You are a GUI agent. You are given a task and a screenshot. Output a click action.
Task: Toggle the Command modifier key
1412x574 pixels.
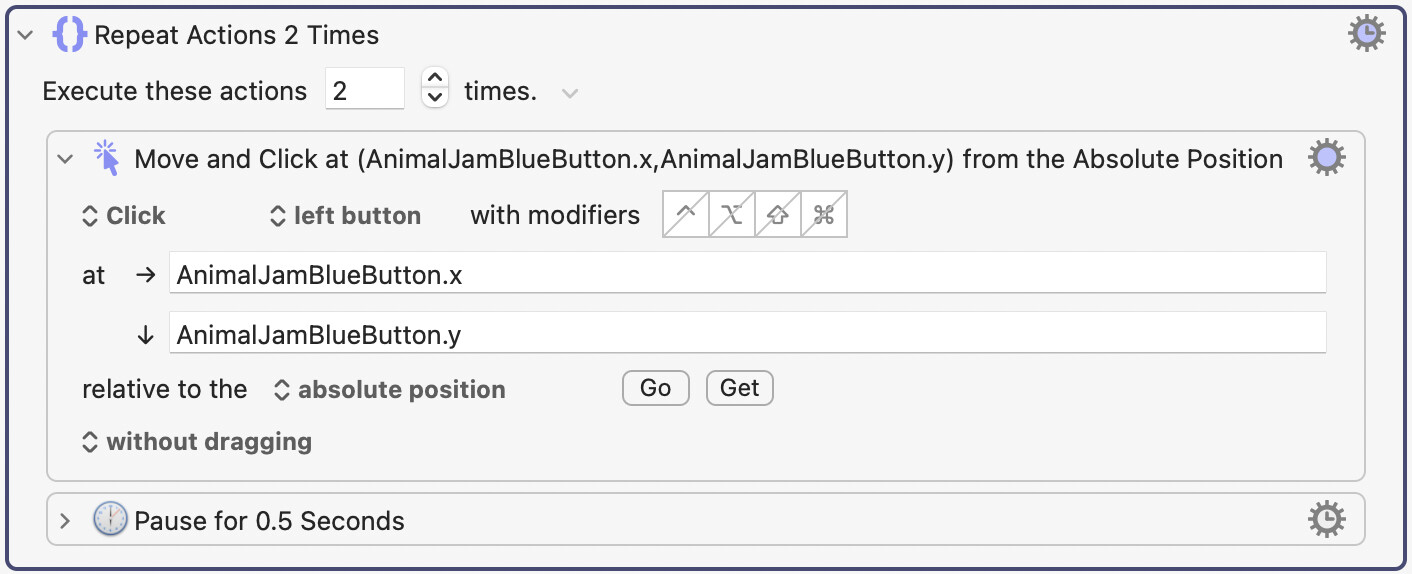(824, 216)
